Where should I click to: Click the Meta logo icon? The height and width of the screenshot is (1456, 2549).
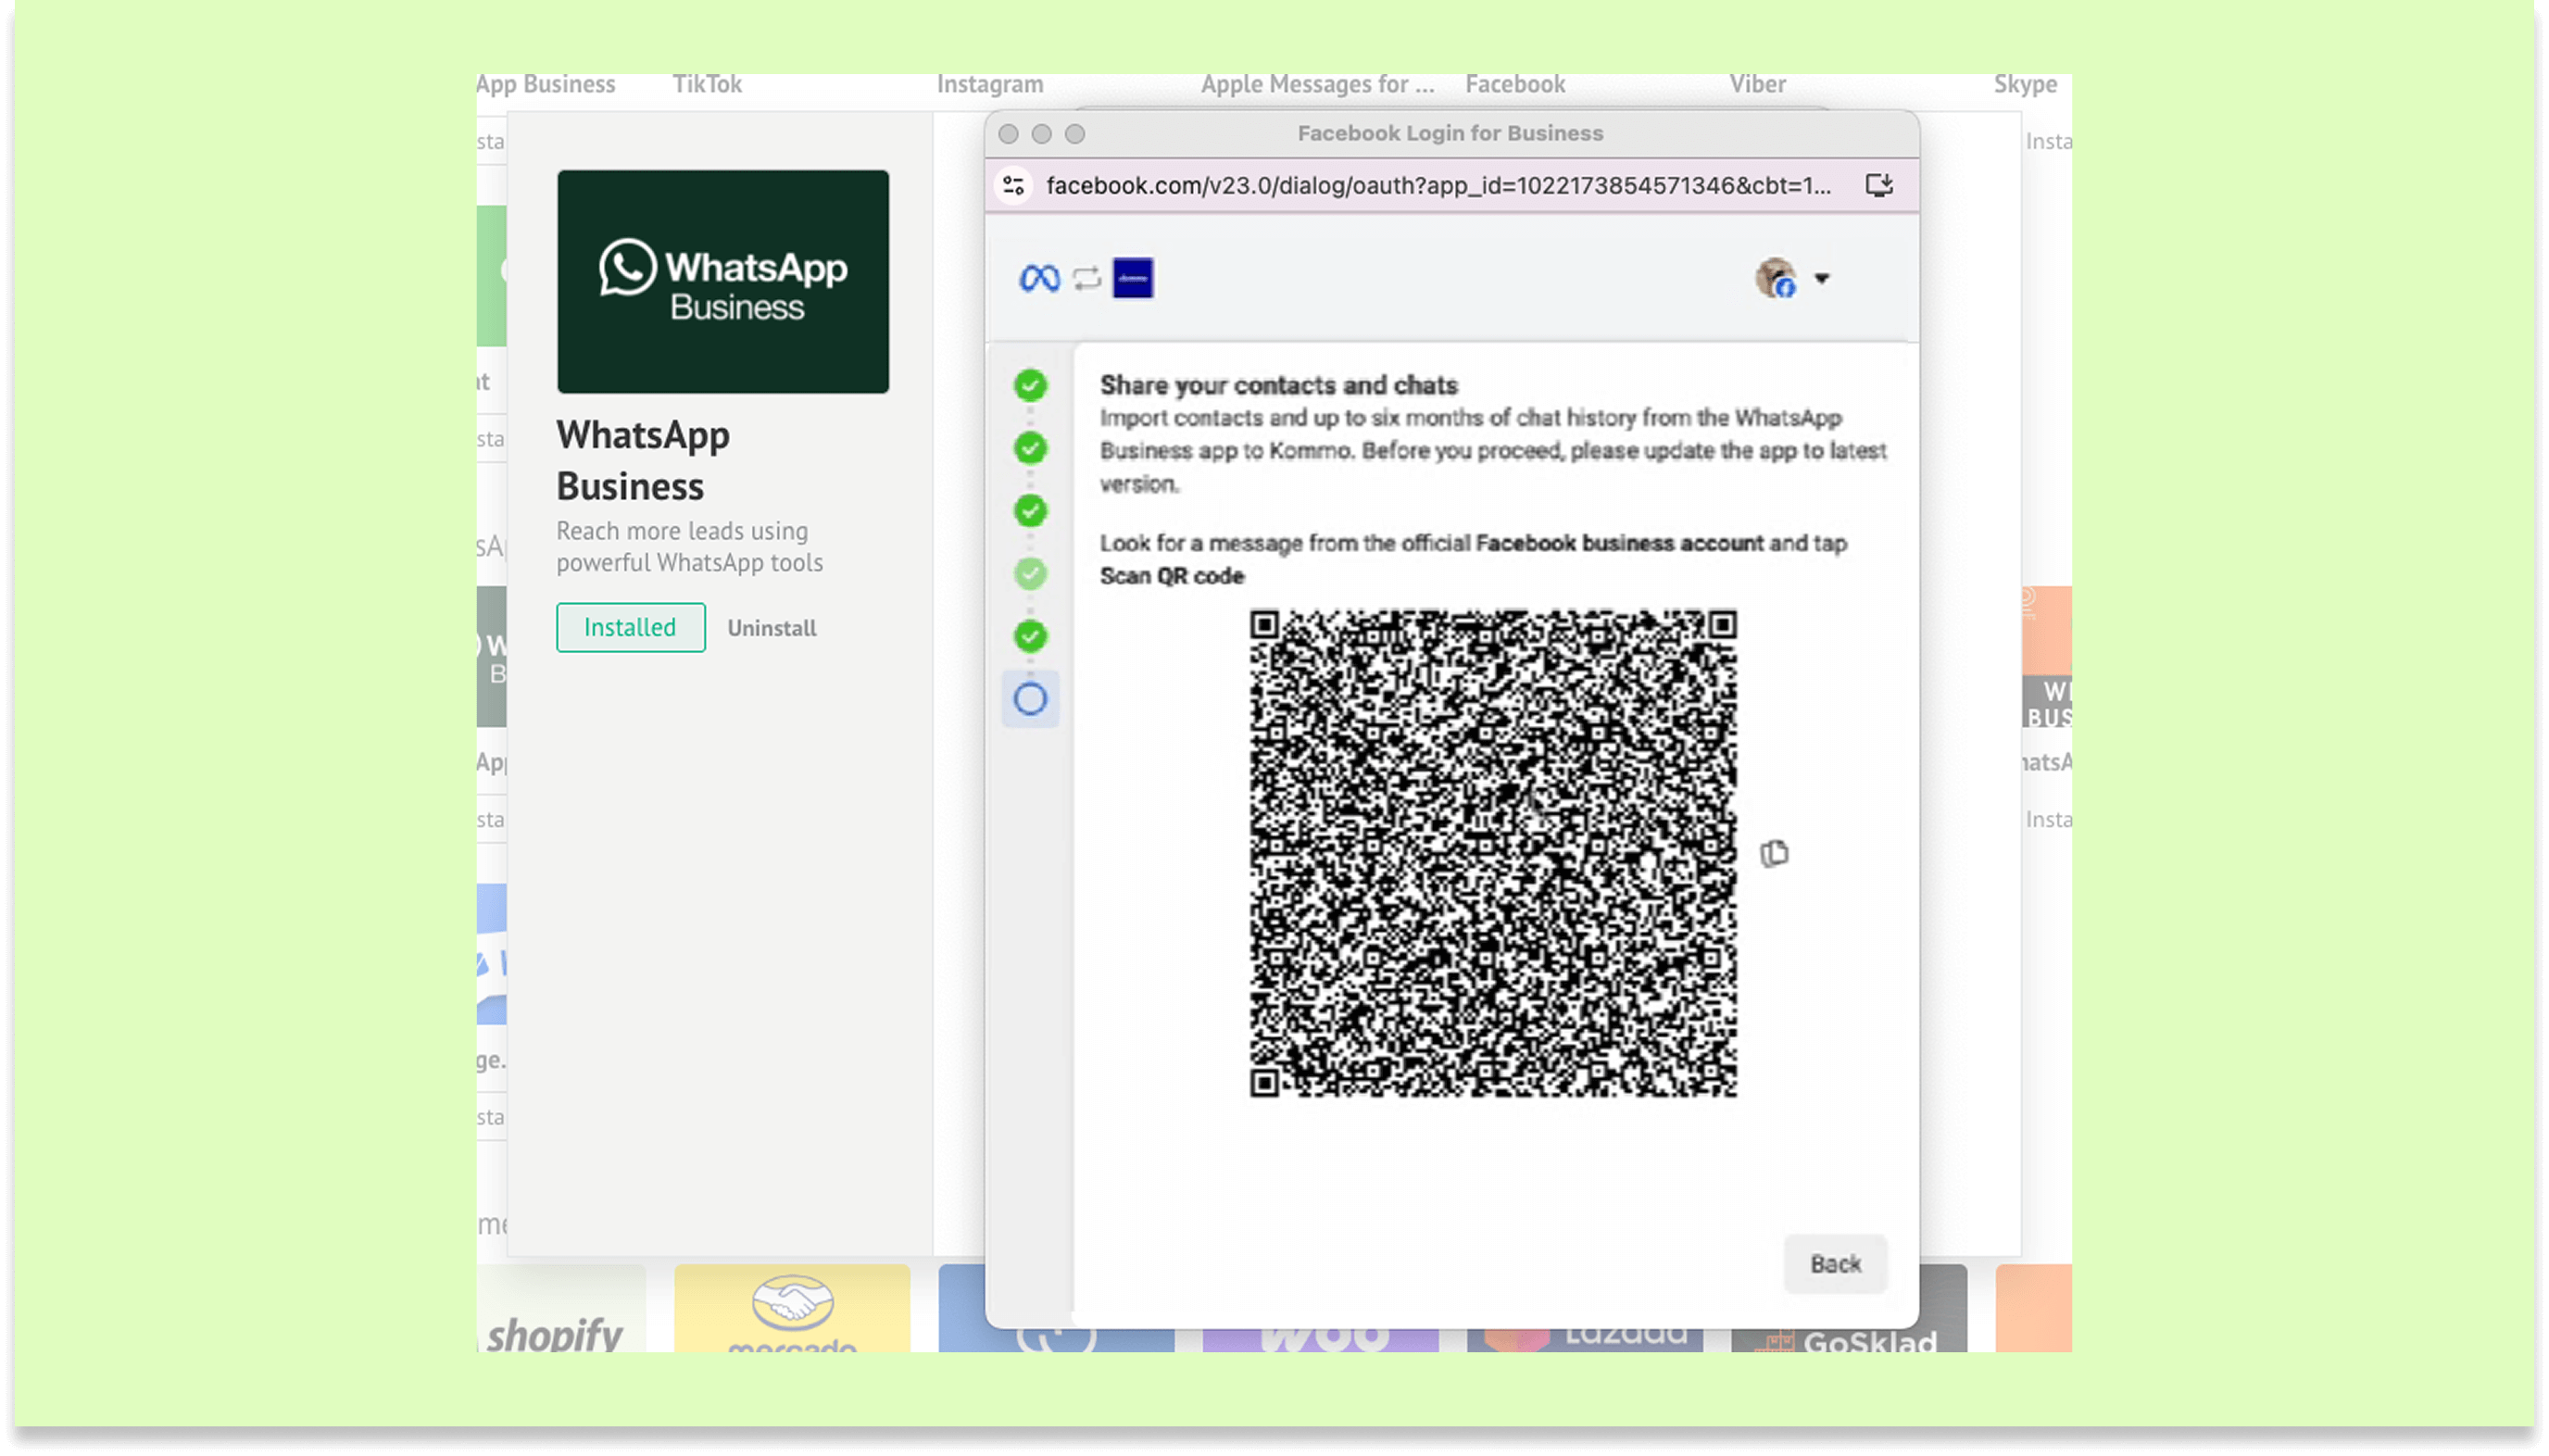pyautogui.click(x=1038, y=278)
